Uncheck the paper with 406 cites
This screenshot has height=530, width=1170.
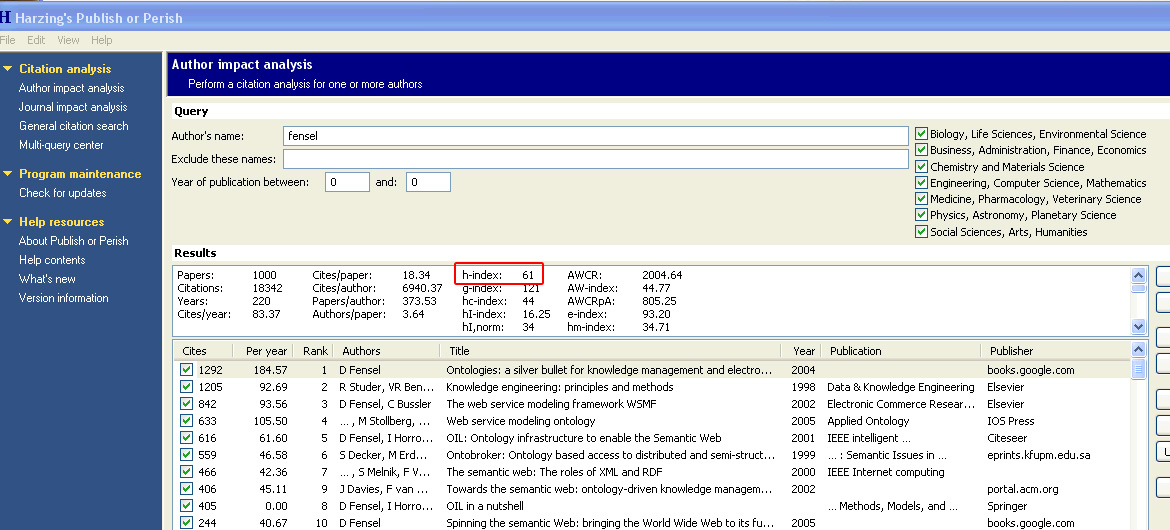(x=187, y=489)
